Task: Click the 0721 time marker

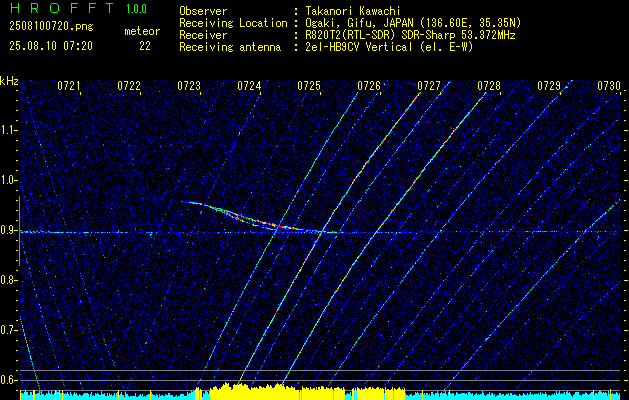Action: [69, 86]
